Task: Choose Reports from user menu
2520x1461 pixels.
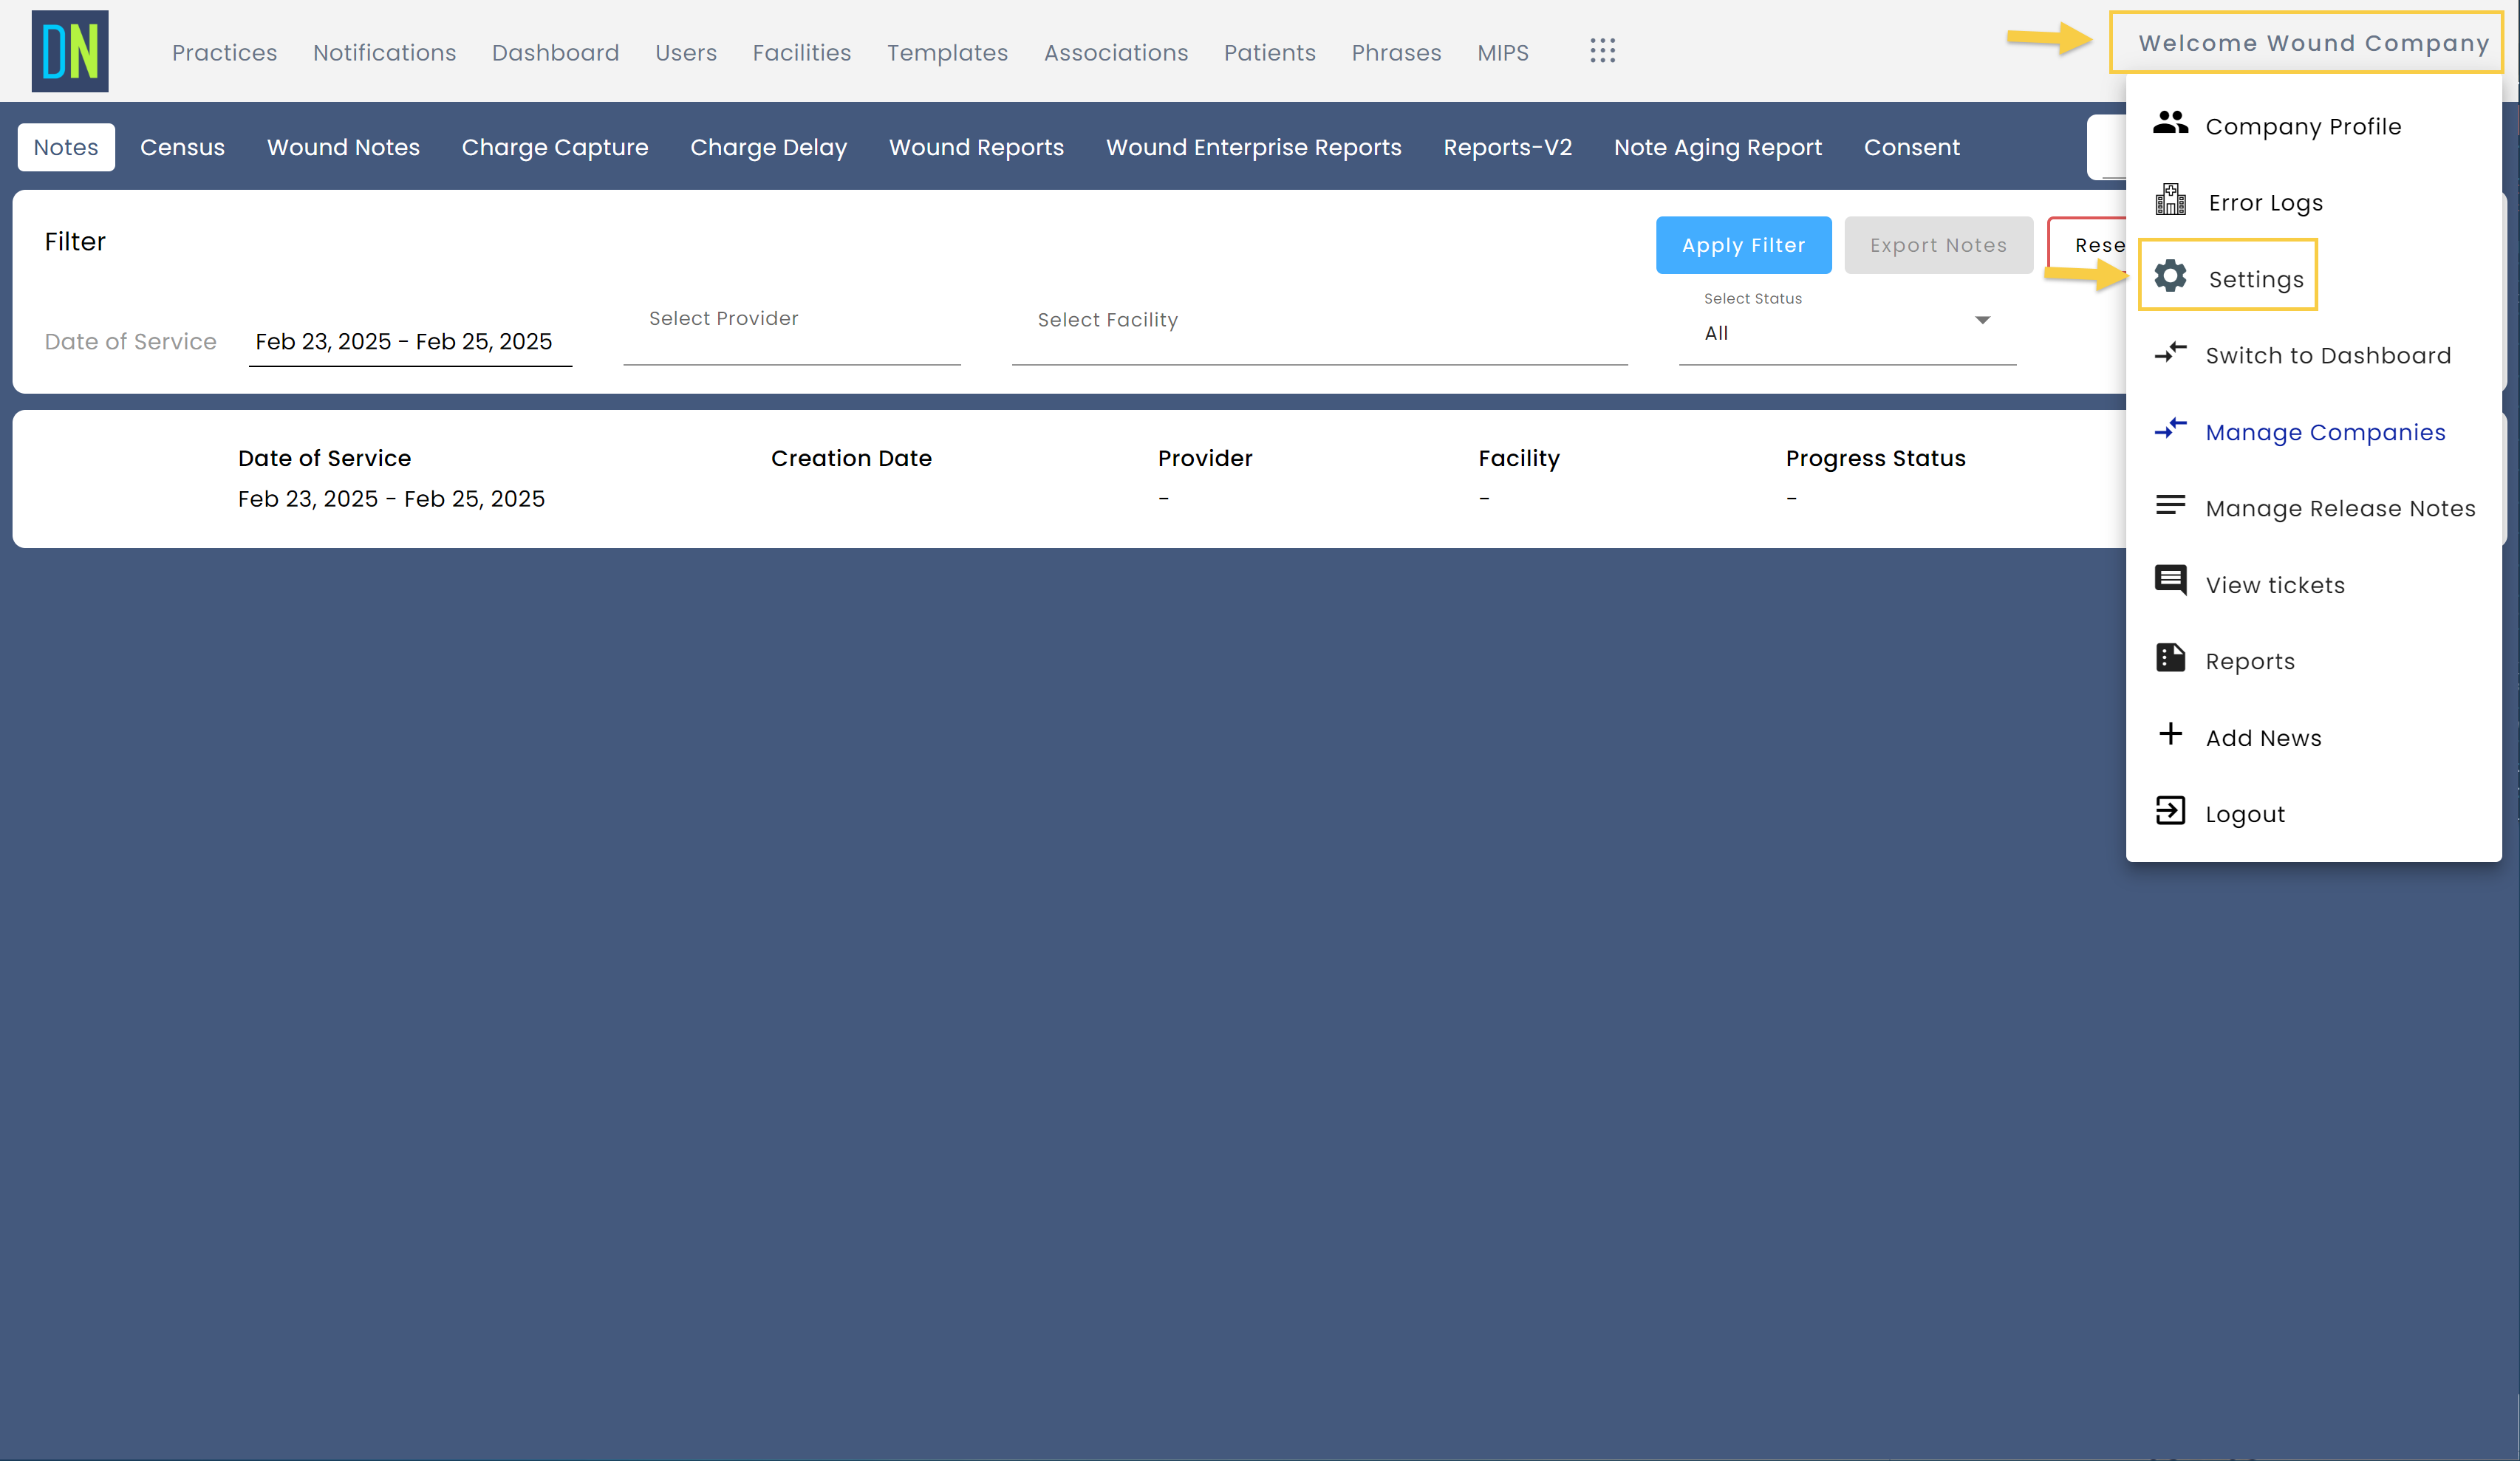Action: click(2313, 661)
